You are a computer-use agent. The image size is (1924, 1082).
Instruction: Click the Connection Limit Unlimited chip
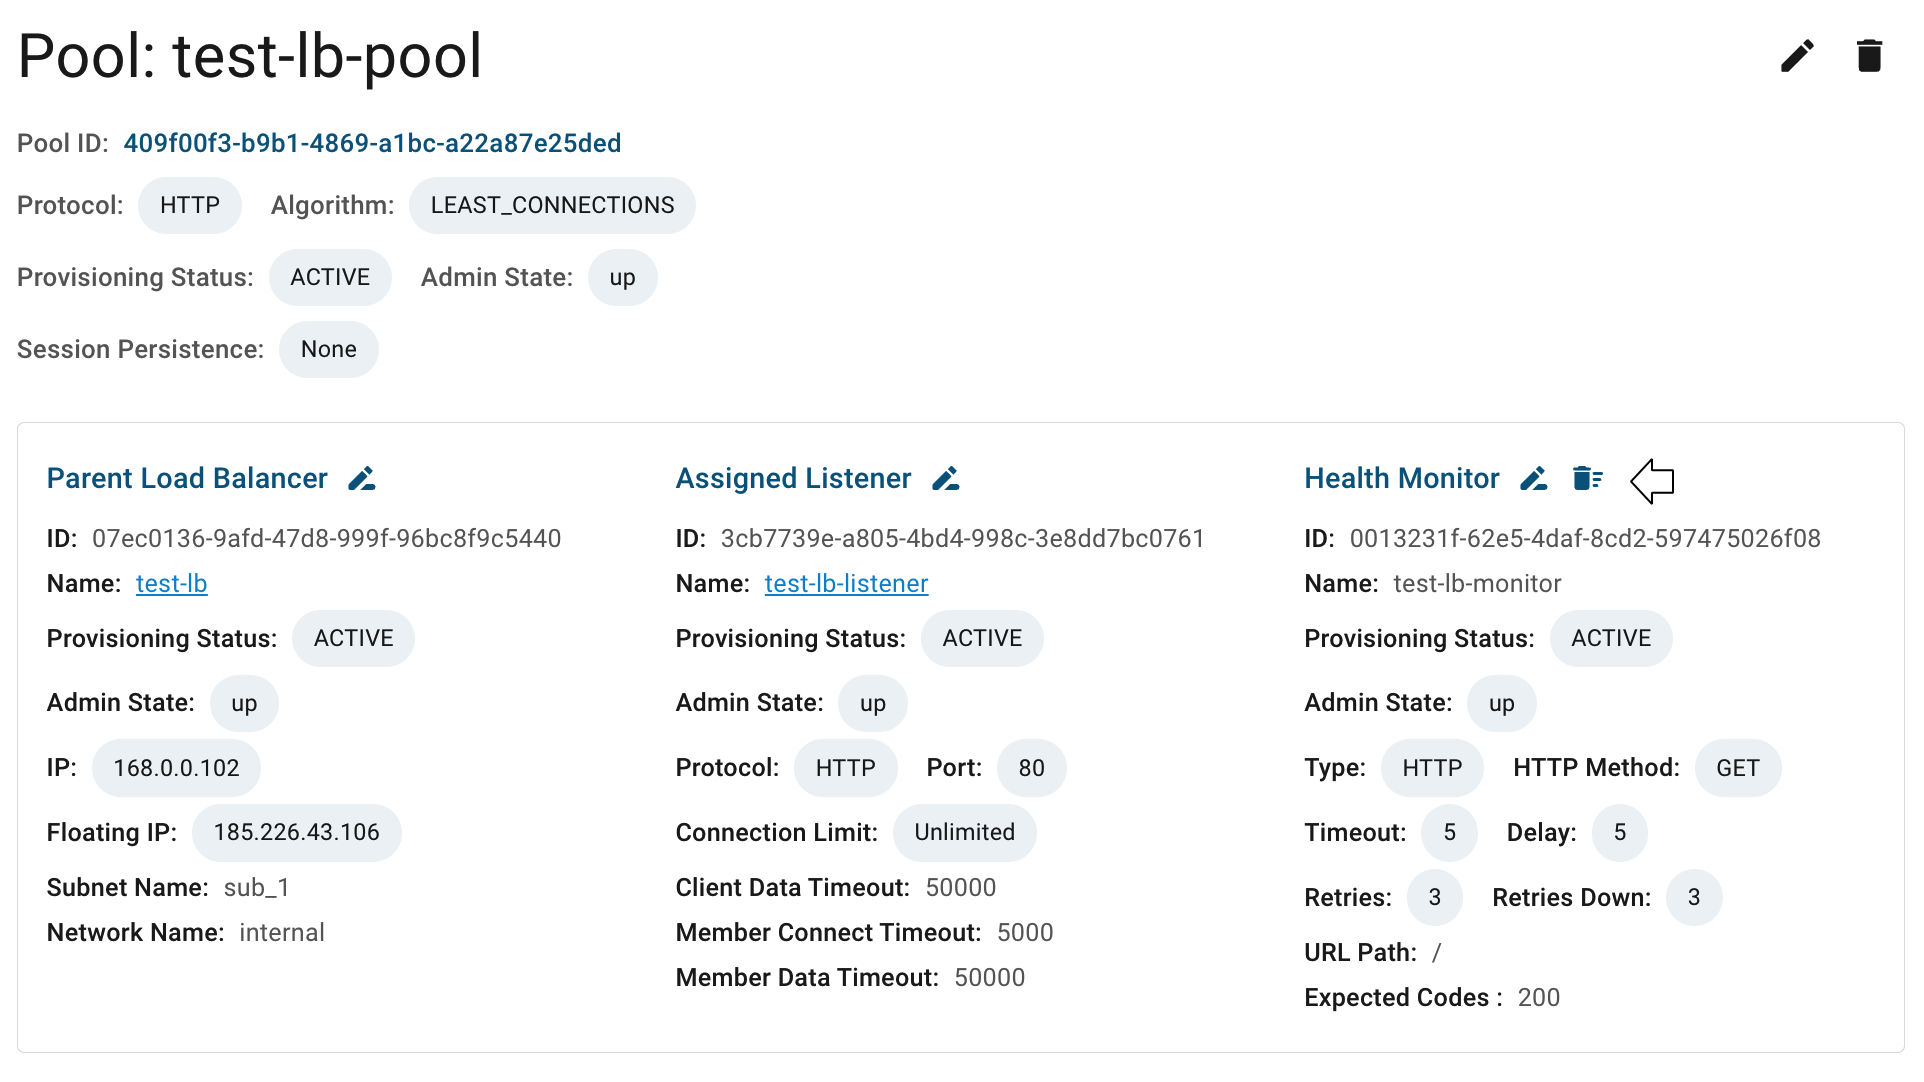(965, 833)
